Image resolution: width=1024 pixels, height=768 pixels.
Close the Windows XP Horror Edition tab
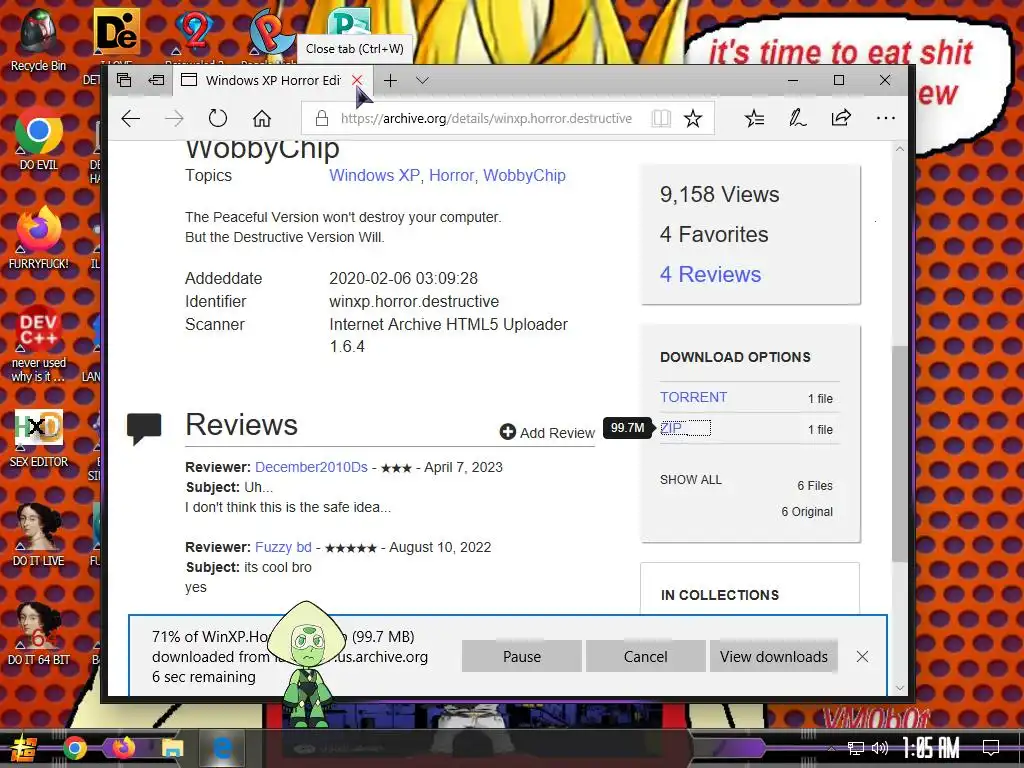[357, 80]
